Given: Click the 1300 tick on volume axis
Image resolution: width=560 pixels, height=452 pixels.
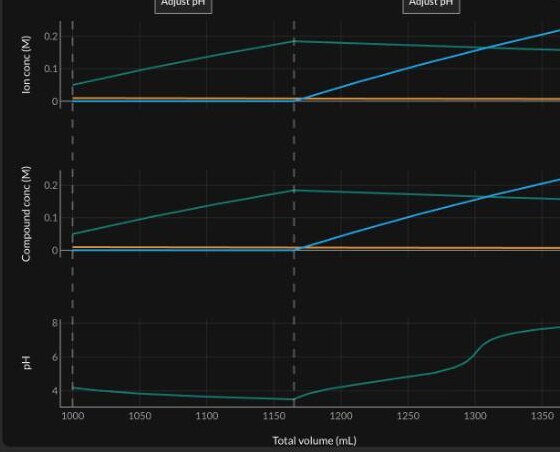Looking at the screenshot, I should tap(475, 416).
